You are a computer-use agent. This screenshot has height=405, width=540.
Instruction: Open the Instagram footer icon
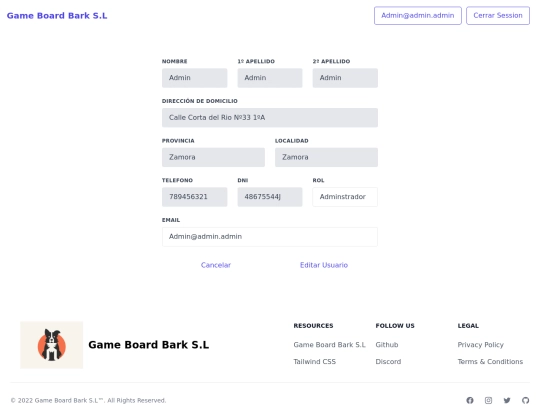pos(488,400)
